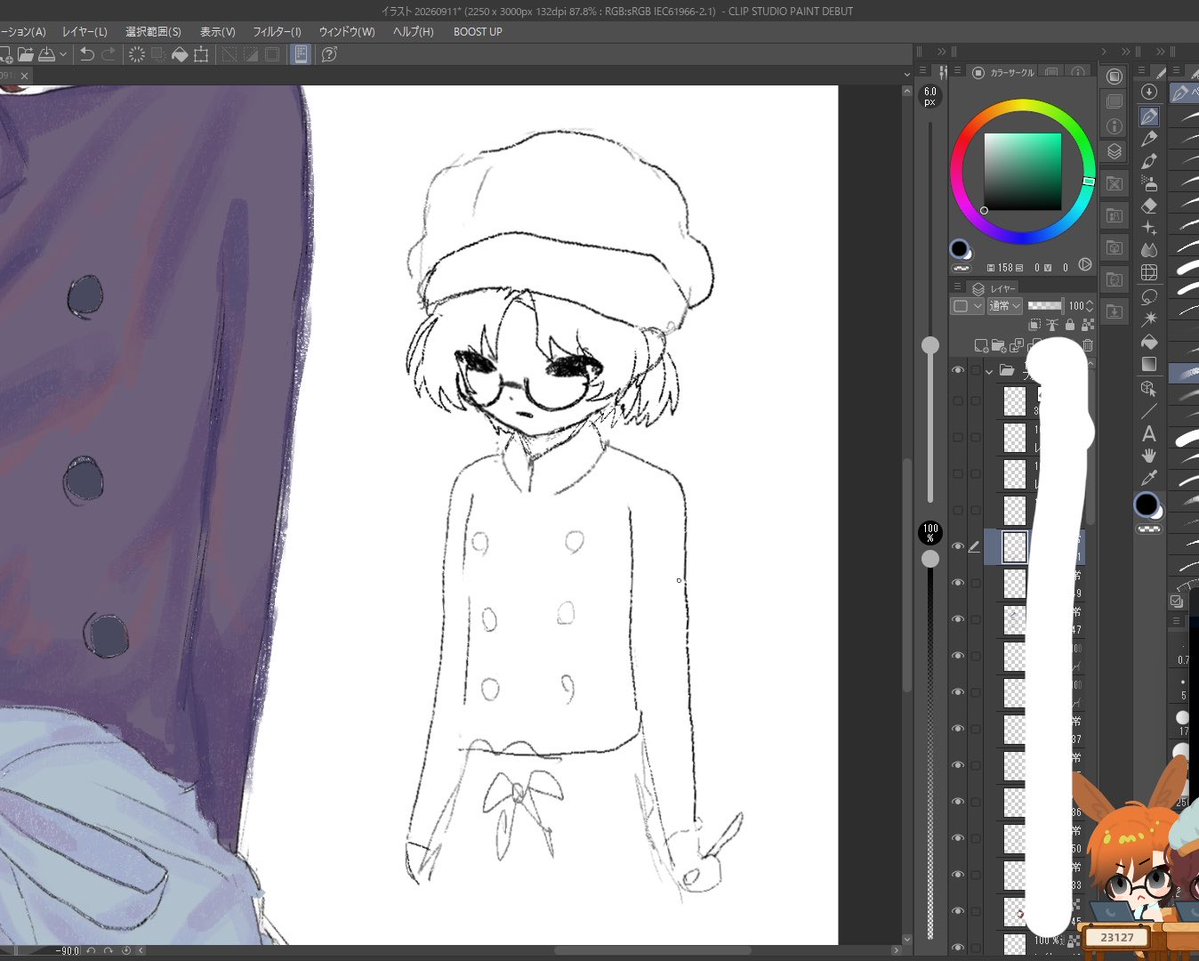Select the Blend tool
Screen dimensions: 1199x961
(1149, 250)
